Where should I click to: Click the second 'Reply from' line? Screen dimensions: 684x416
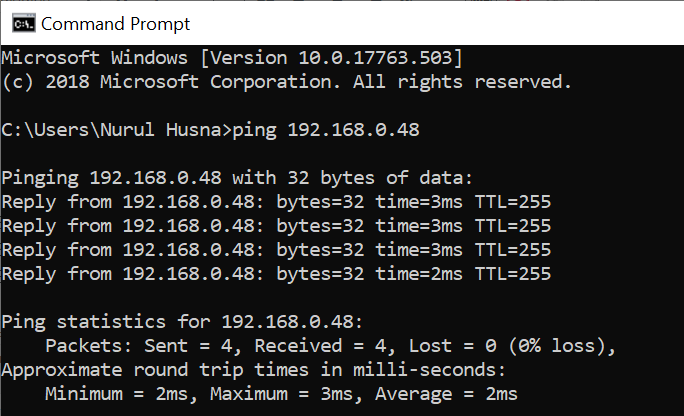point(275,225)
